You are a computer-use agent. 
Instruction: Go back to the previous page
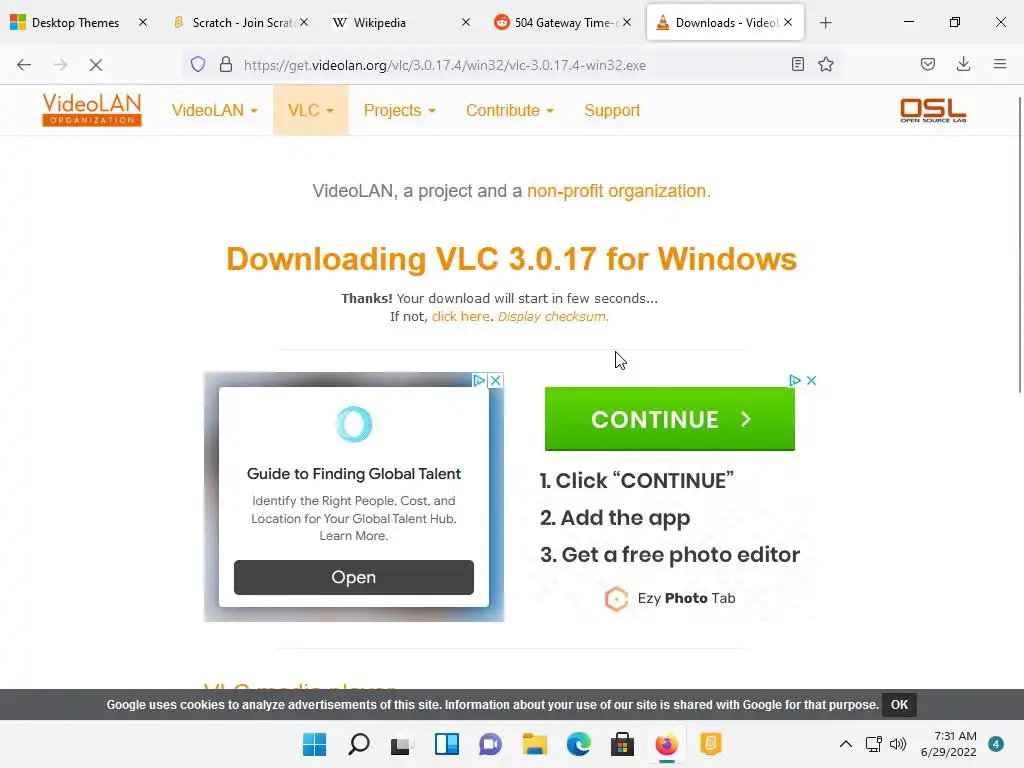24,65
